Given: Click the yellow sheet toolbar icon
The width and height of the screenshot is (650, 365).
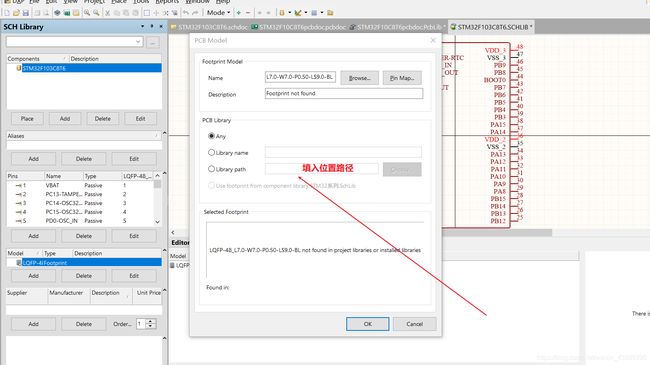Looking at the screenshot, I should click(76, 13).
